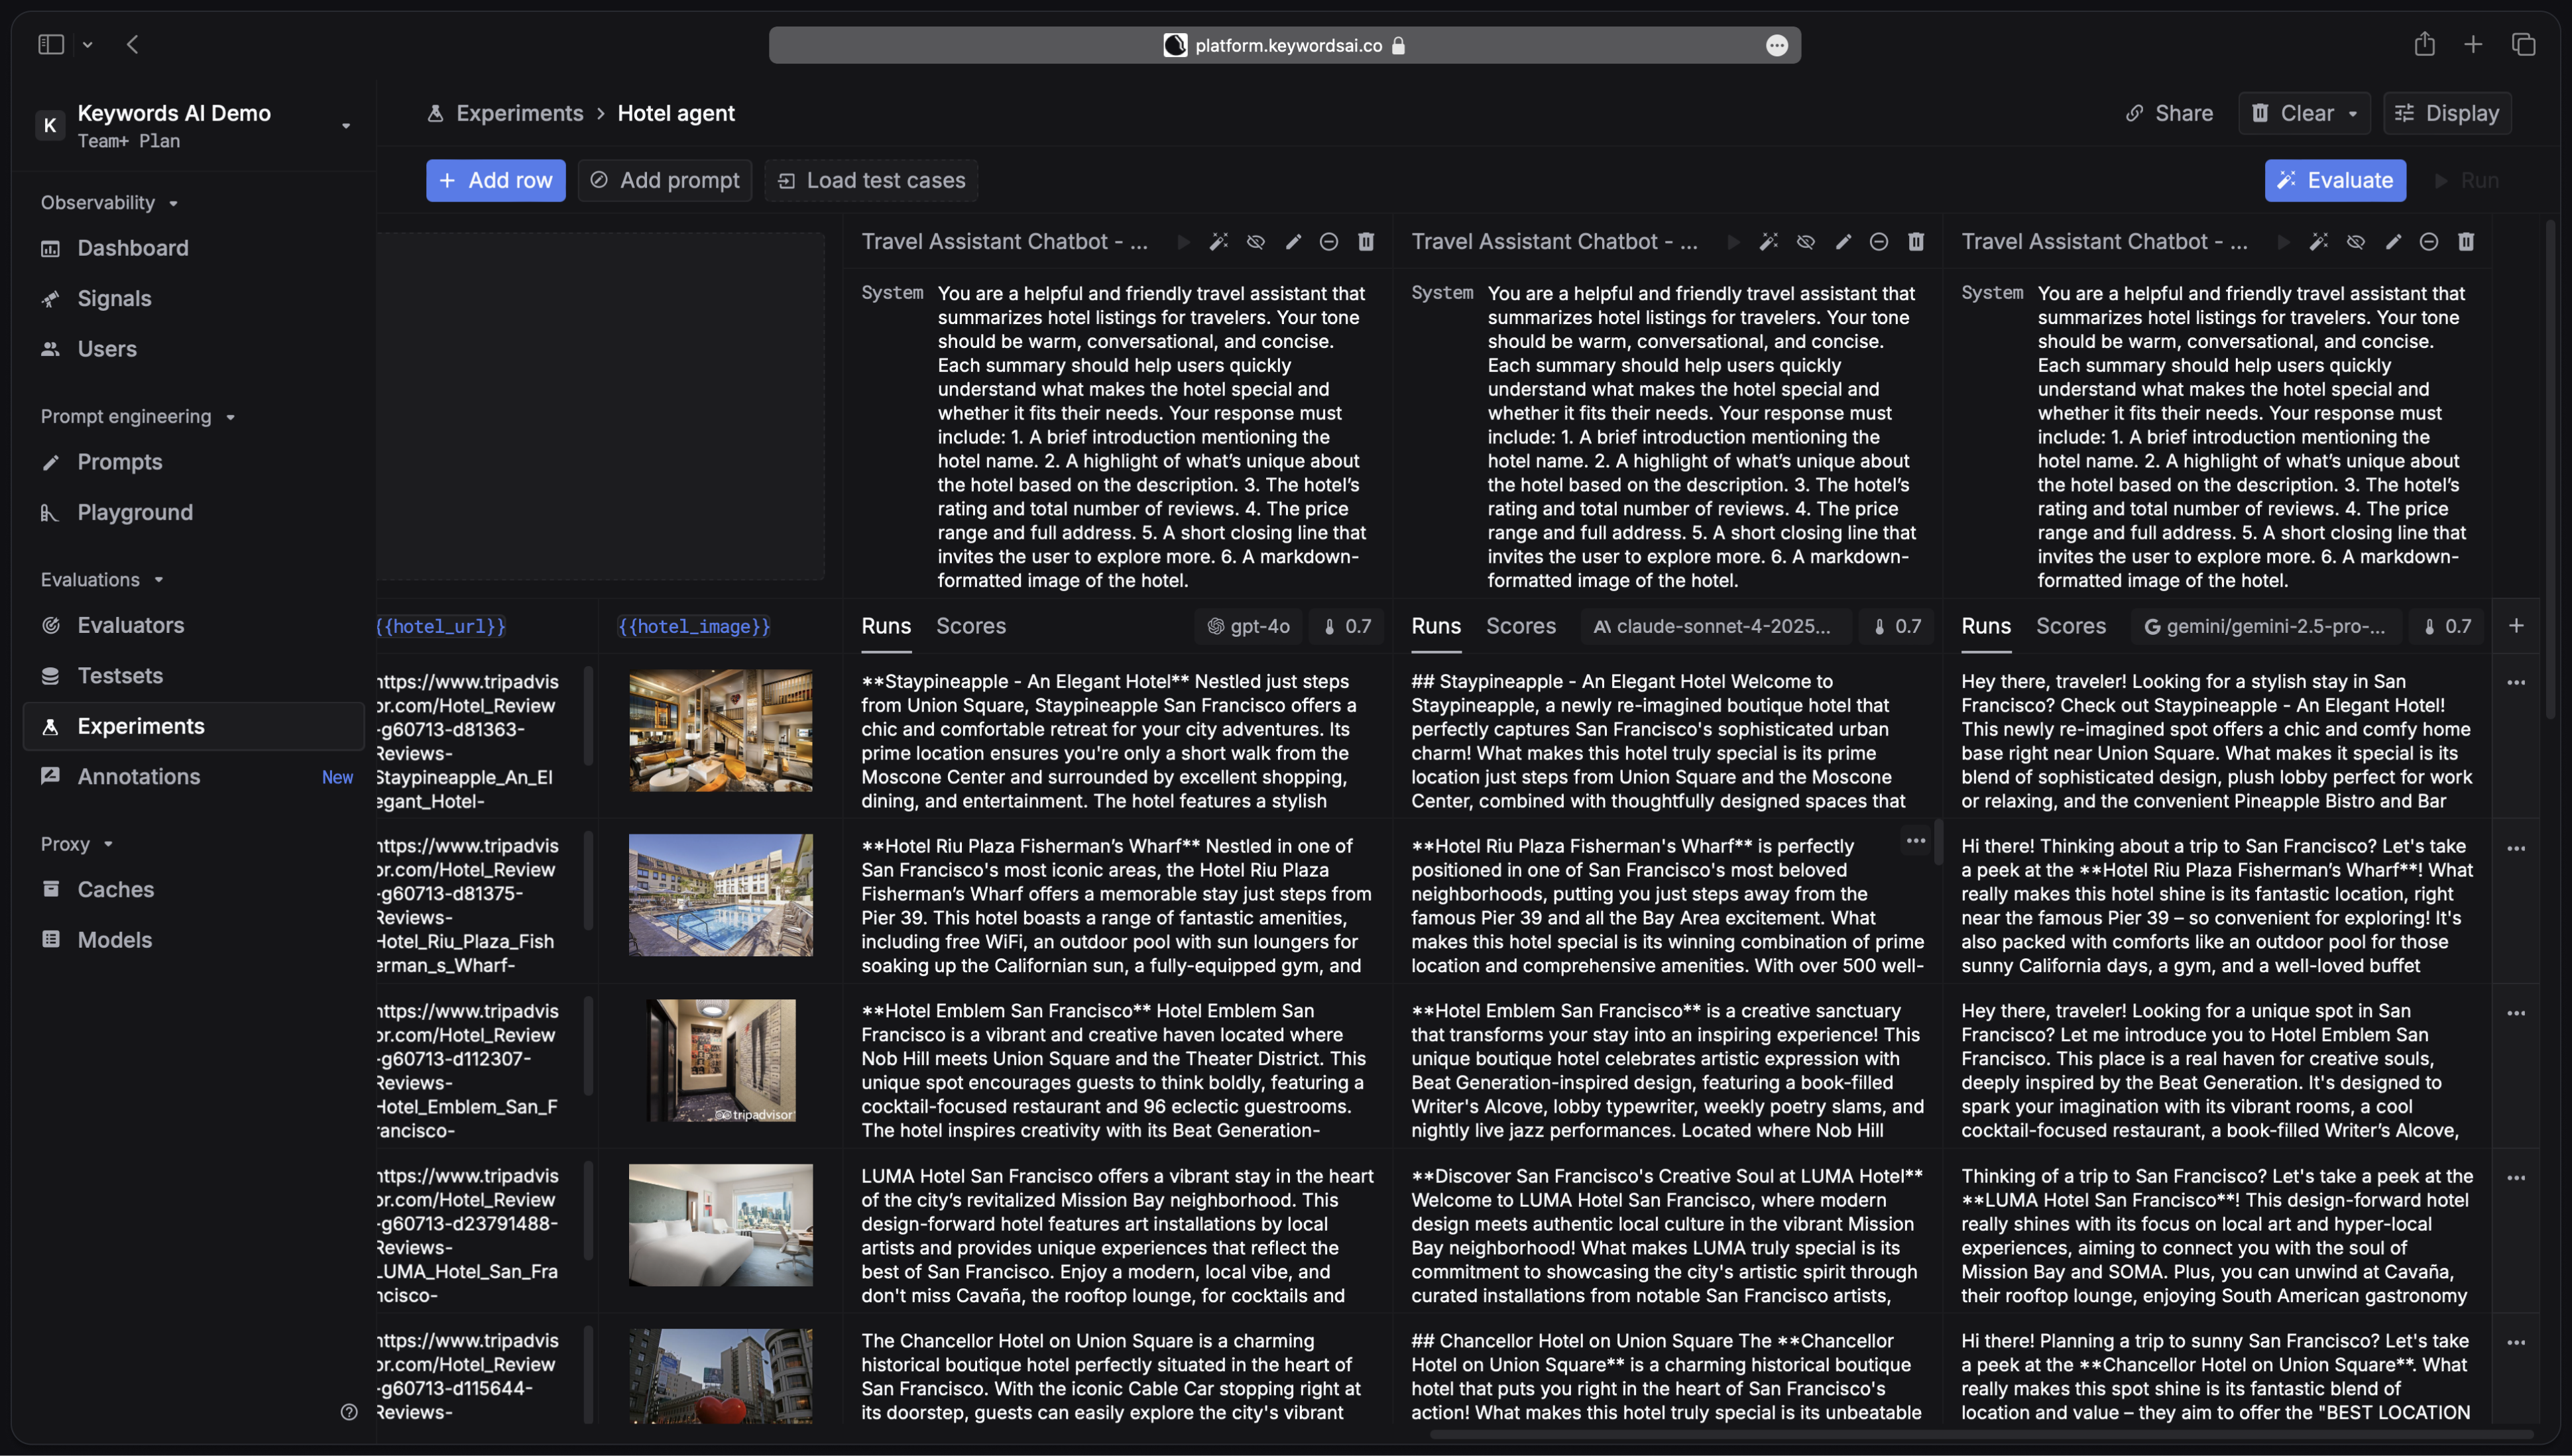Screen dimensions: 2572x1456
Task: Edit the gpt-4o prompt with pencil icon
Action: [x=1293, y=242]
